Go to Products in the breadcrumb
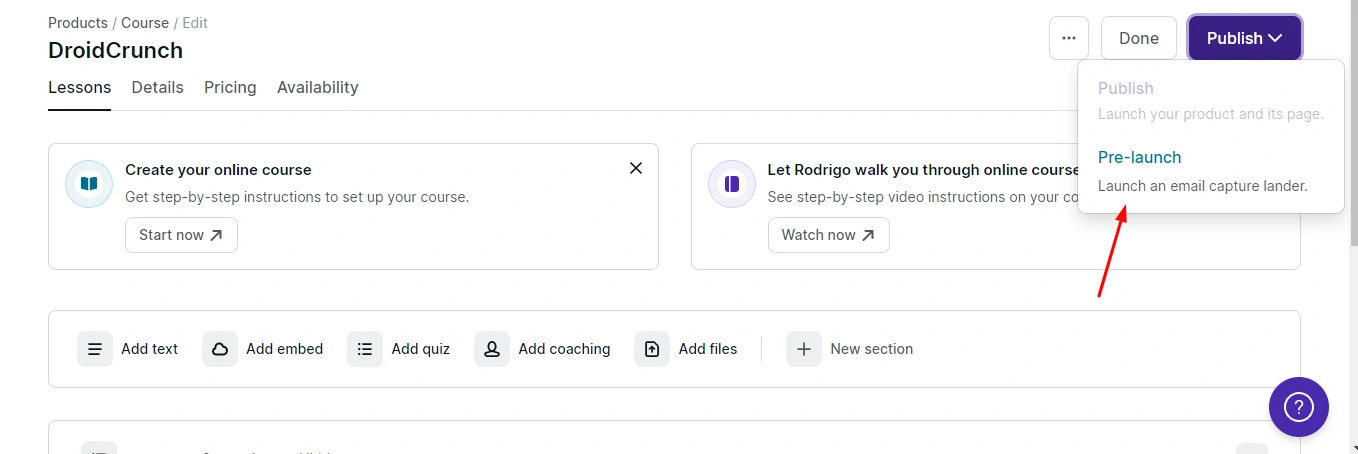 [78, 22]
